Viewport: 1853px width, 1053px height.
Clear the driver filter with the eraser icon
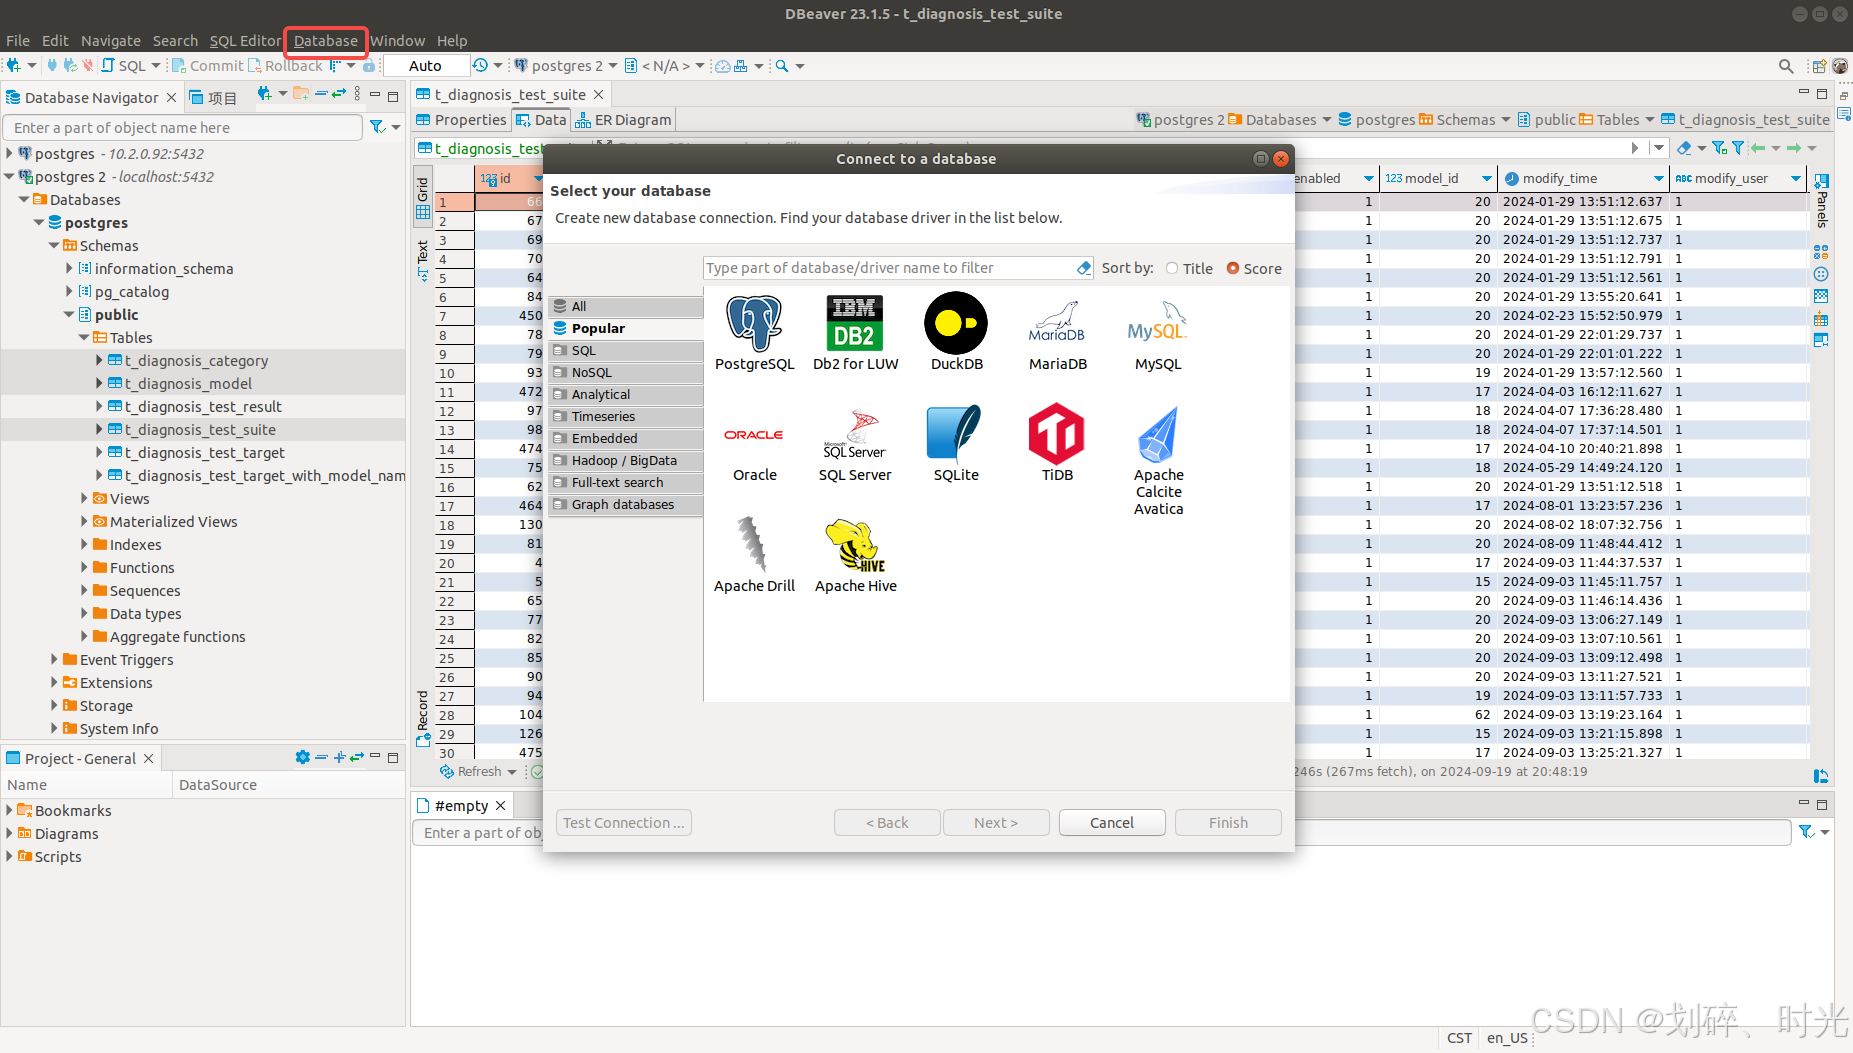click(1084, 268)
